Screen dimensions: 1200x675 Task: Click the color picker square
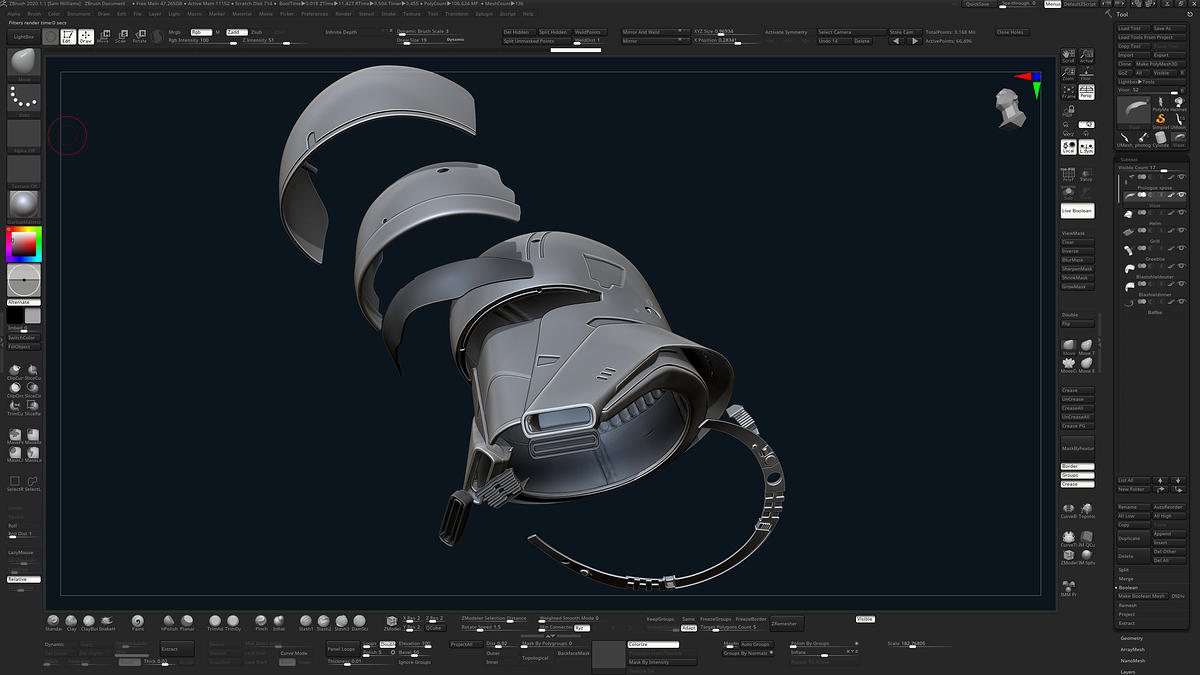[24, 244]
